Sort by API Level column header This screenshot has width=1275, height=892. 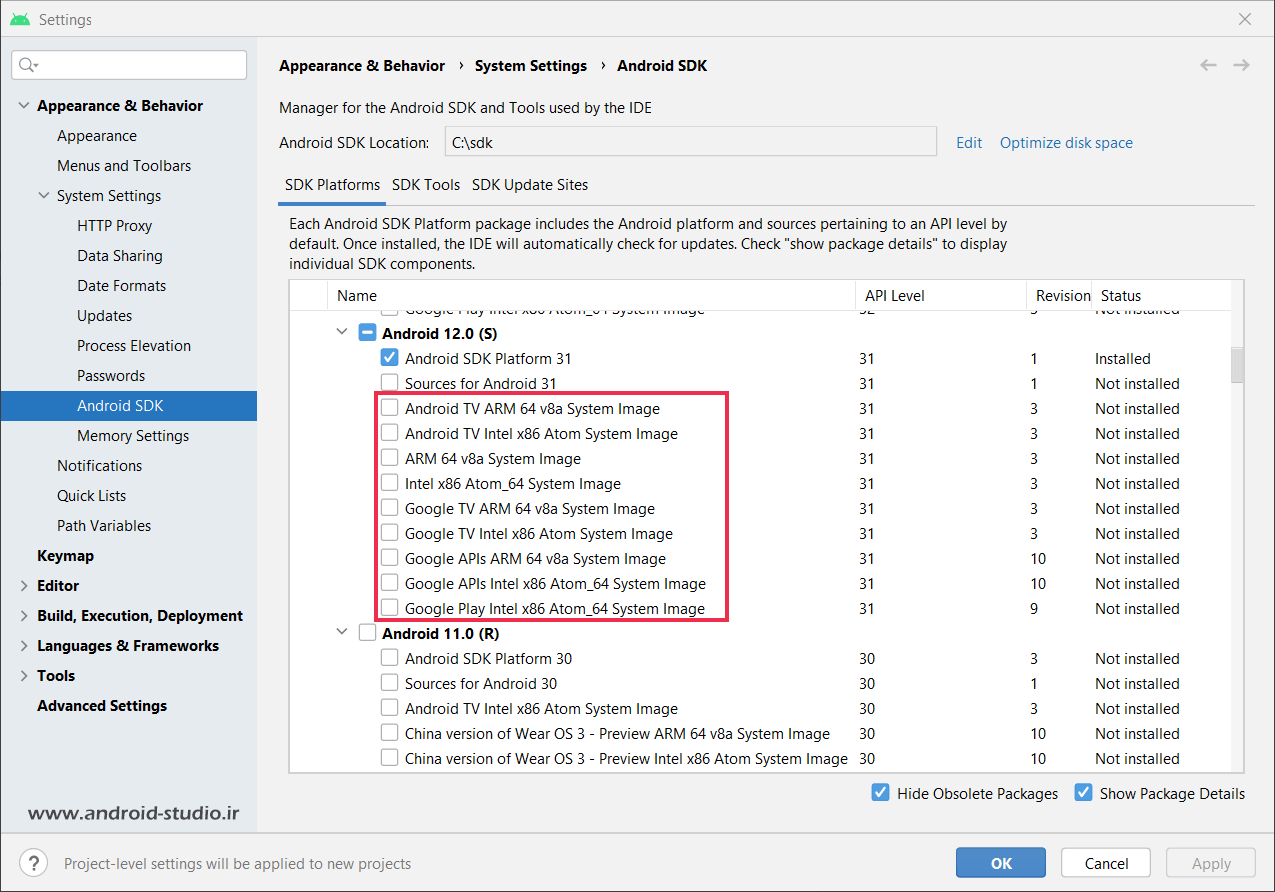[941, 296]
